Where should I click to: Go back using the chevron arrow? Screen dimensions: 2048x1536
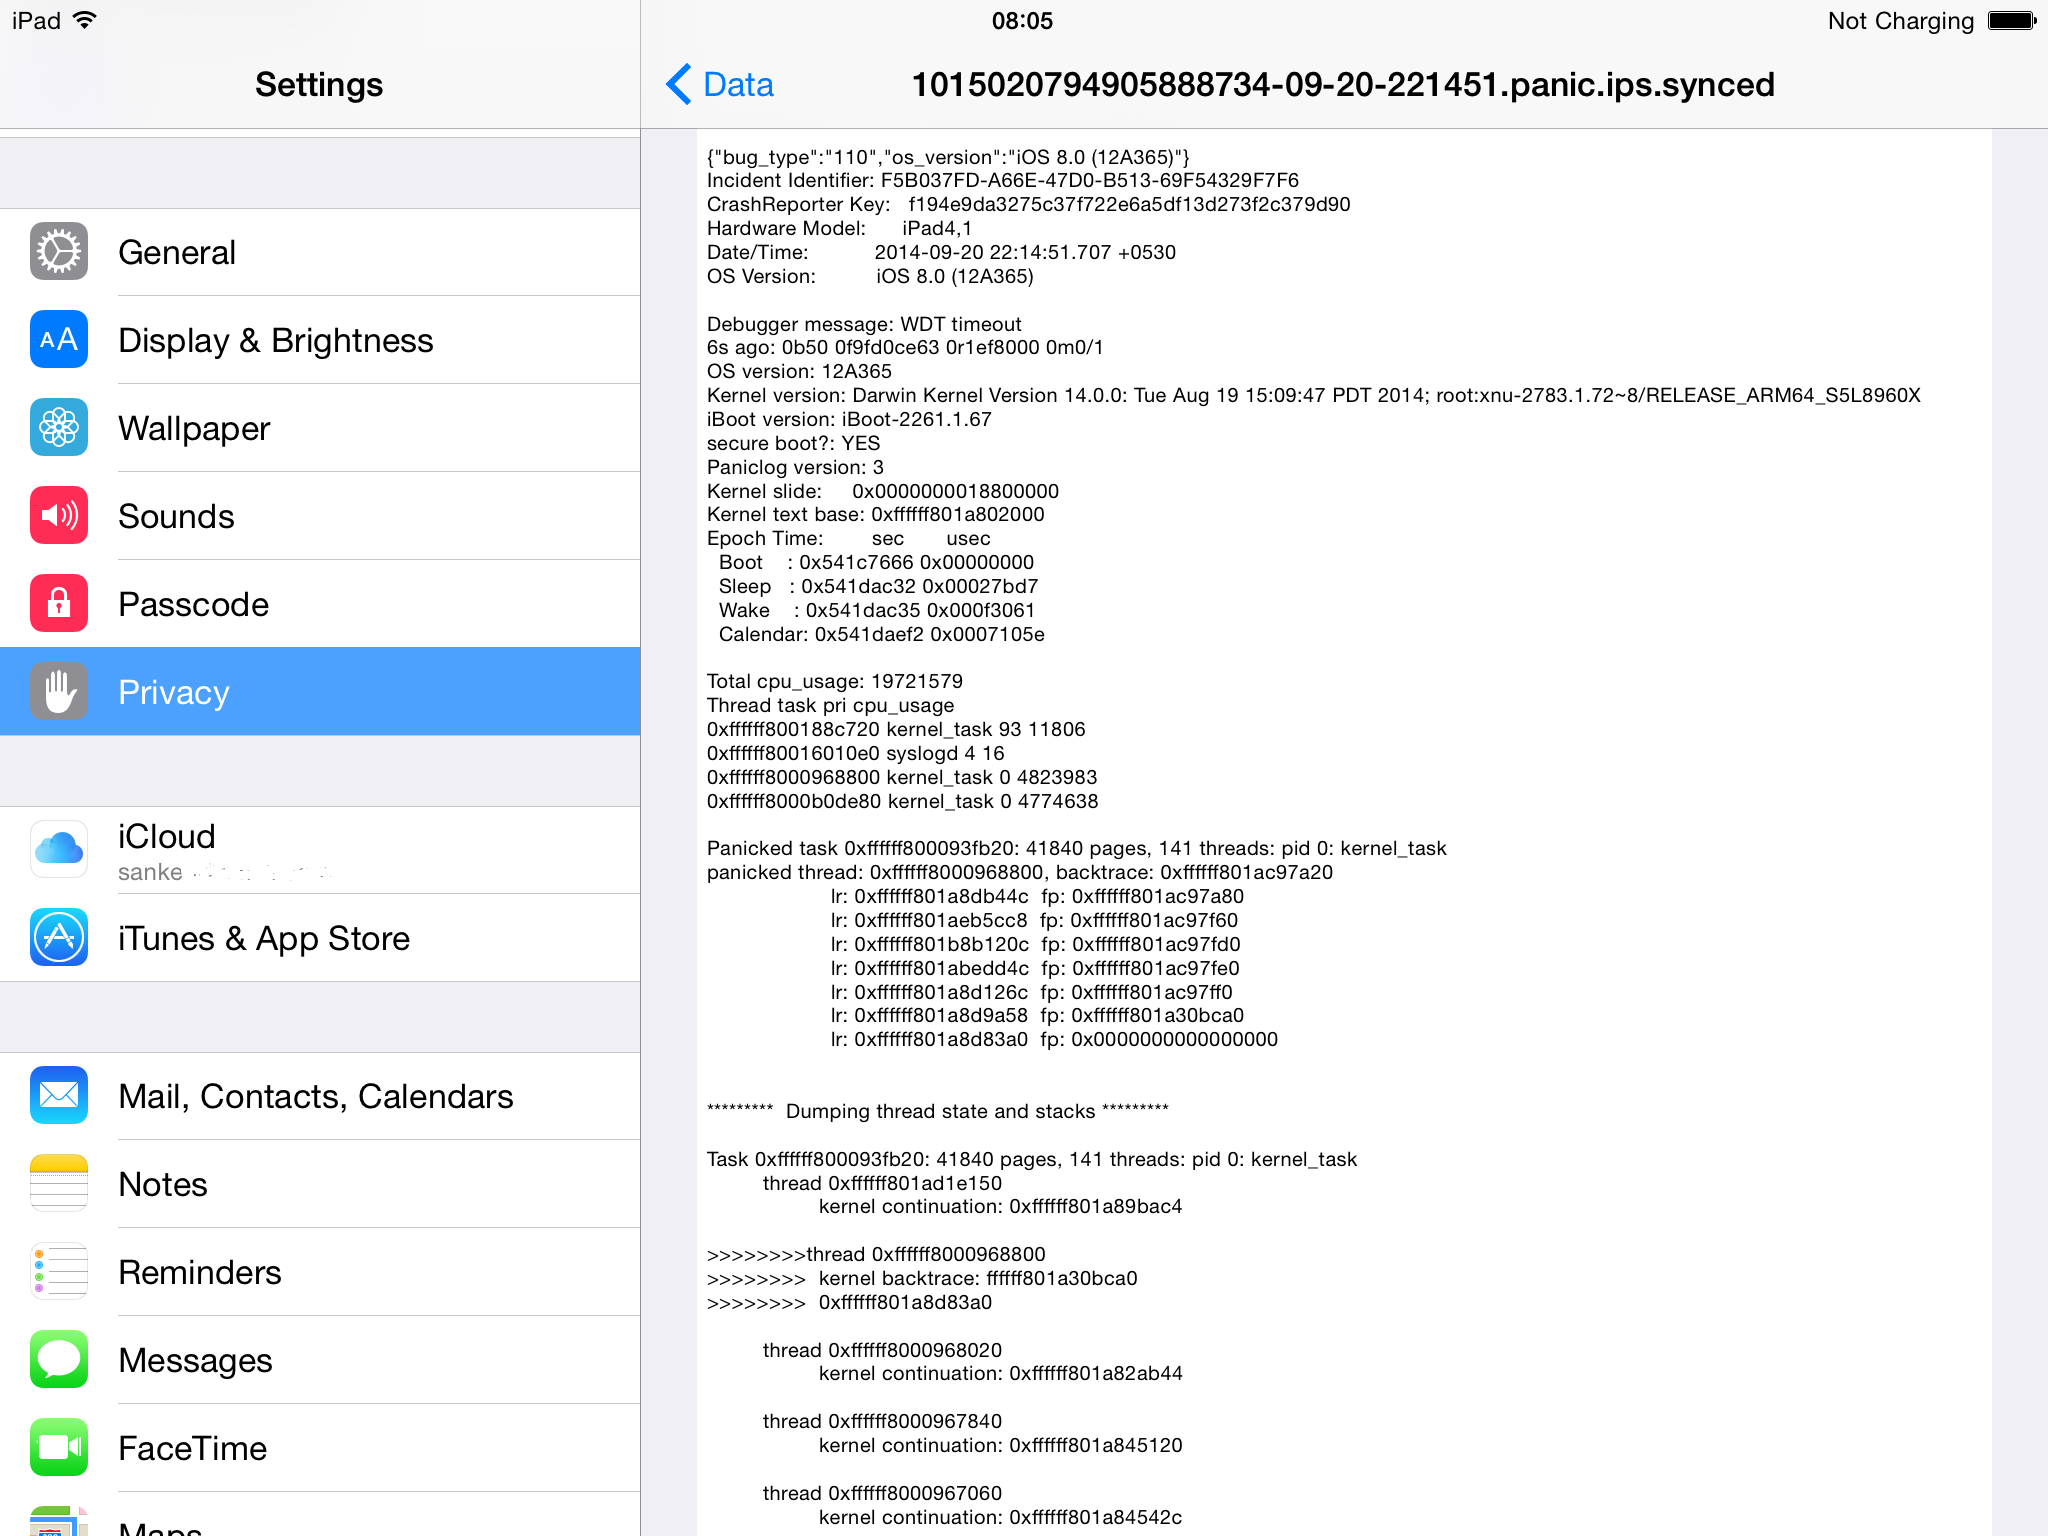click(679, 84)
